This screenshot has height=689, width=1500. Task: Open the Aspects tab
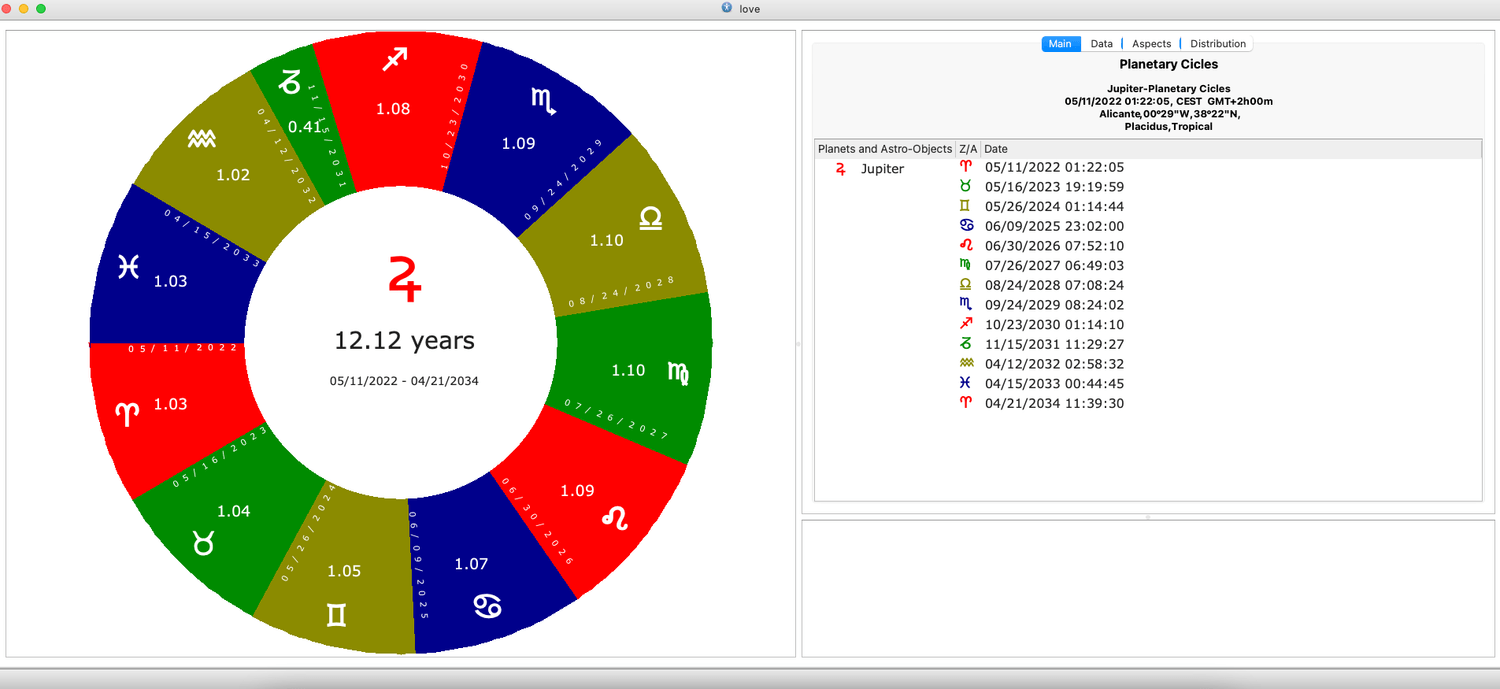click(1151, 44)
